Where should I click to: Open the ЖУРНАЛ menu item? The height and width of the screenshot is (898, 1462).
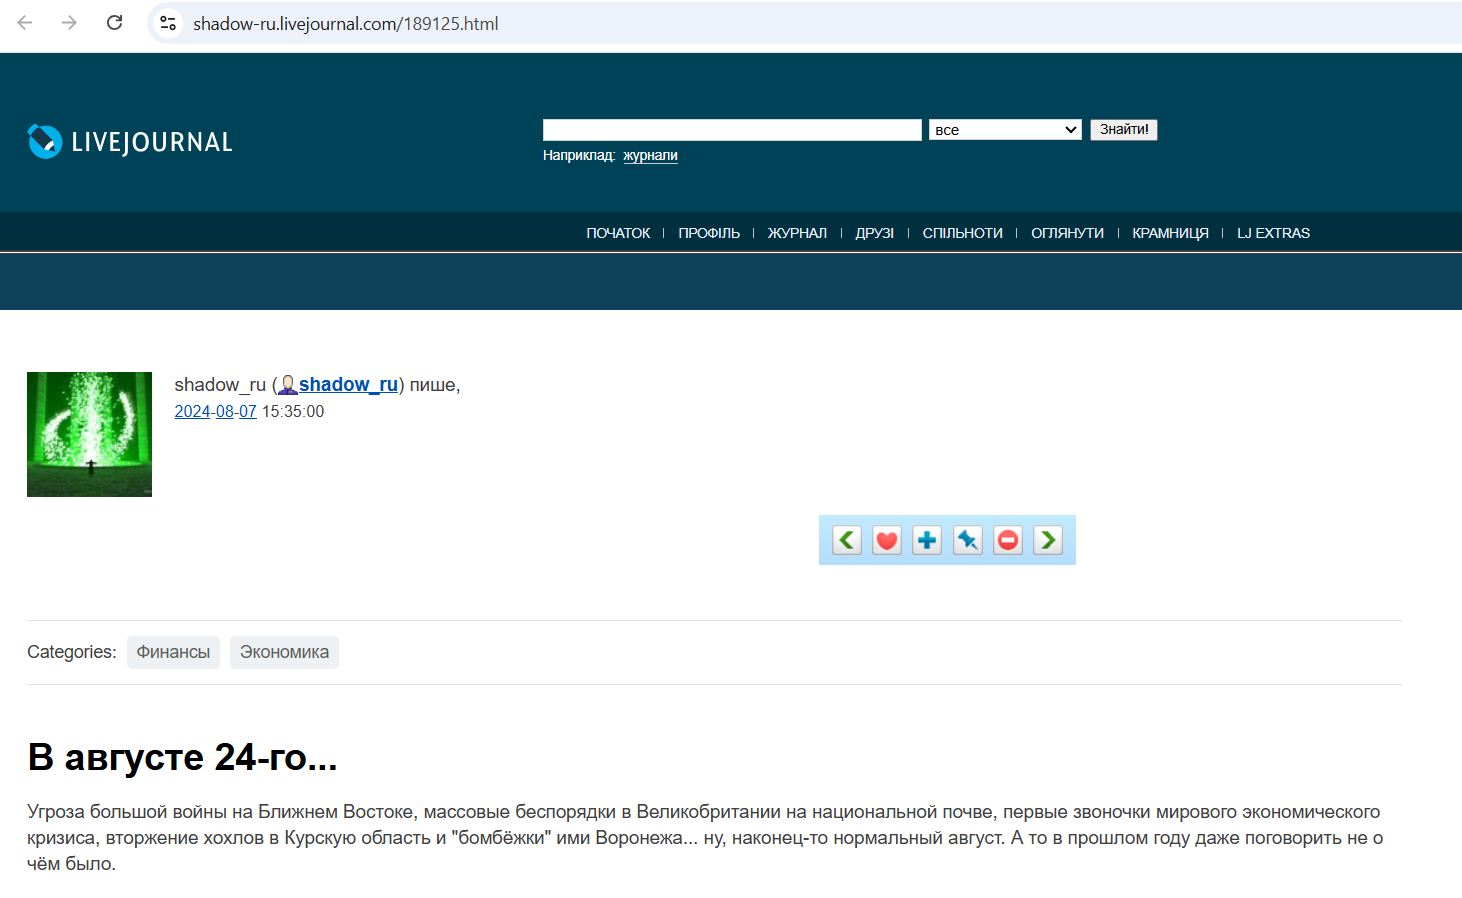(x=797, y=233)
